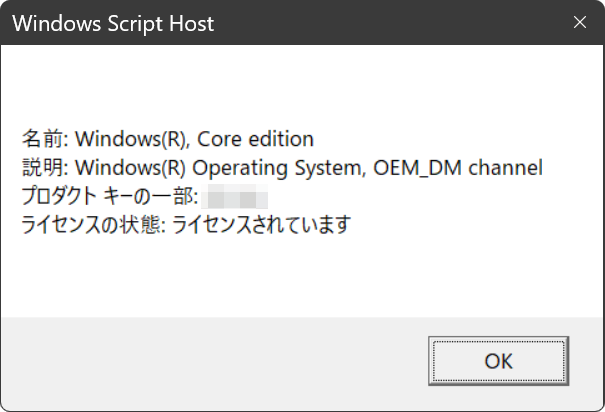Click the blank white area above the text
Screen dimensions: 605x412
(300, 85)
